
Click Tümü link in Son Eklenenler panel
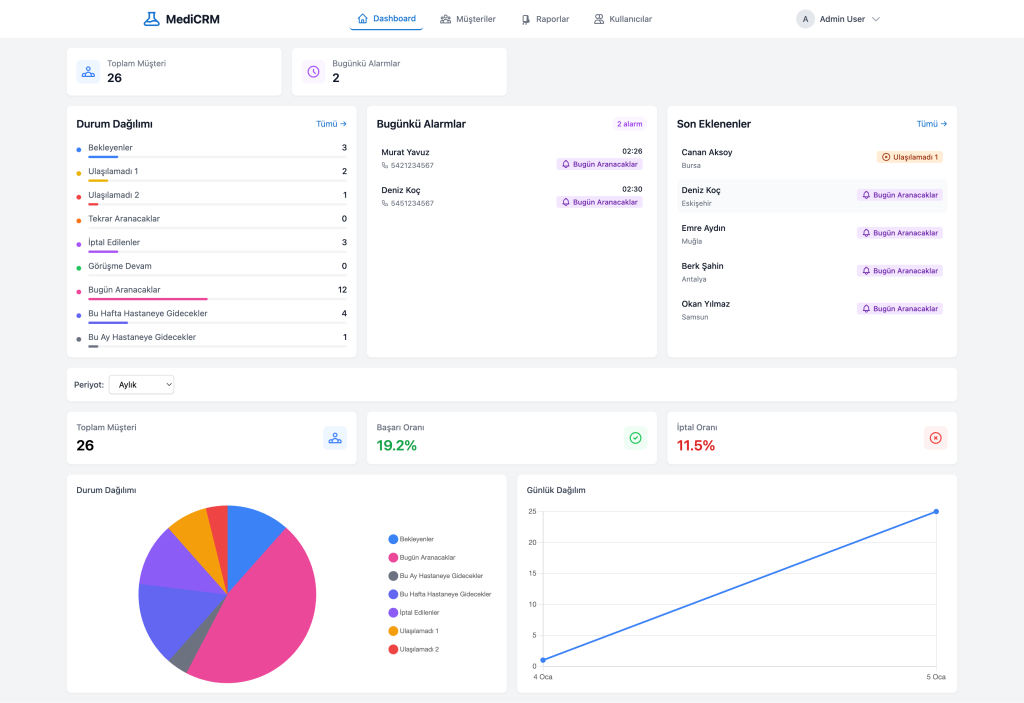(x=931, y=124)
